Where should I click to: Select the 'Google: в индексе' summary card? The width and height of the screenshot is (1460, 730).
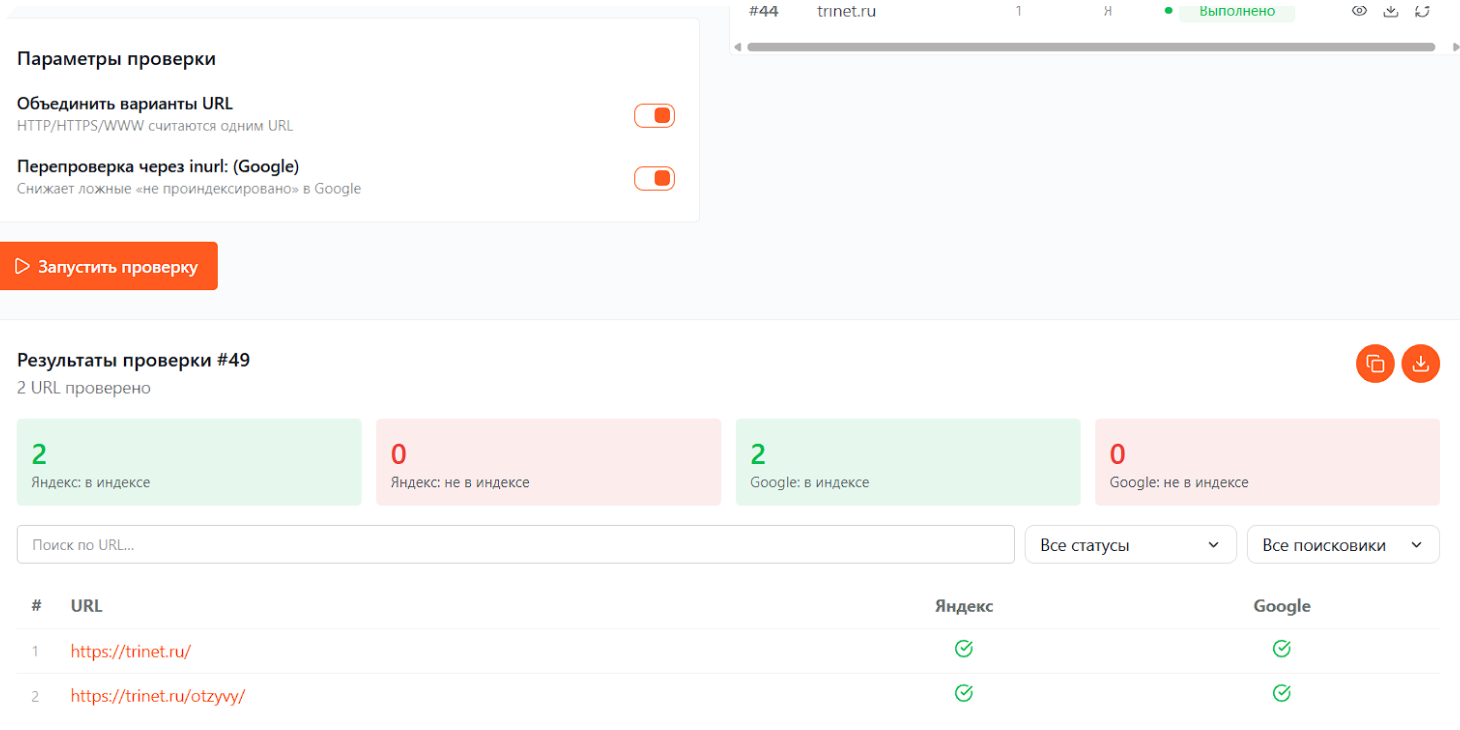click(x=908, y=462)
